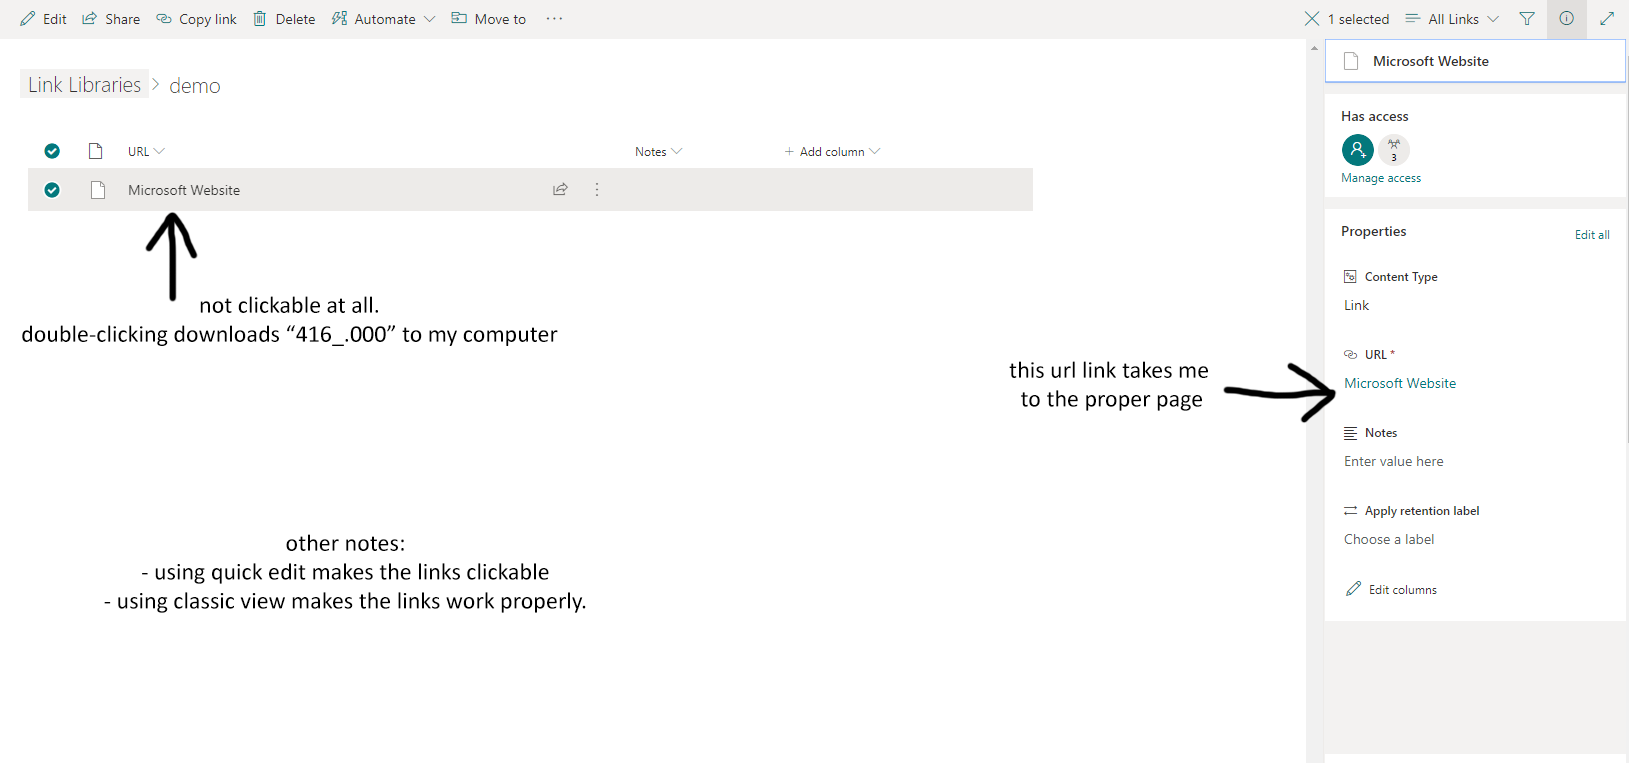Toggle the information details pane icon
The image size is (1629, 763).
click(x=1567, y=19)
